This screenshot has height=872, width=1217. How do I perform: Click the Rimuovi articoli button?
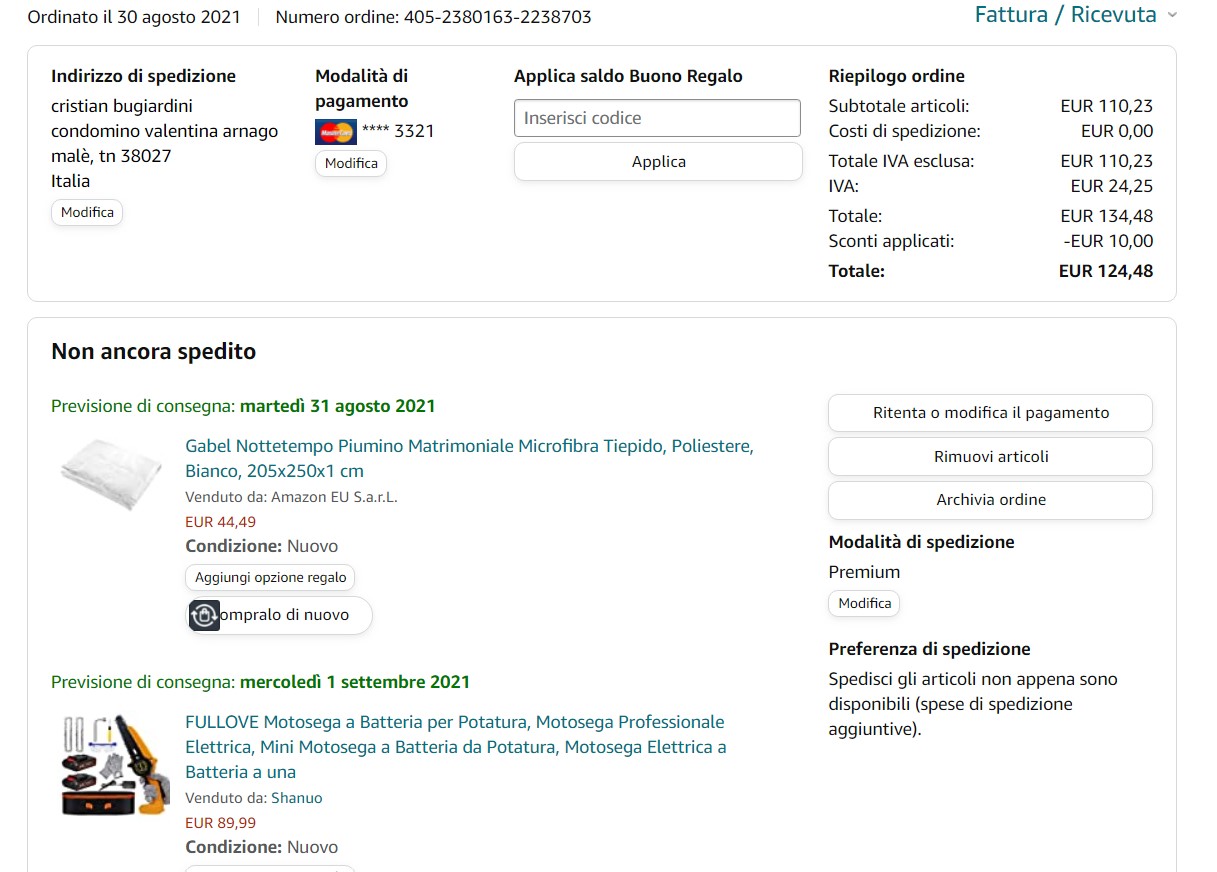[990, 456]
